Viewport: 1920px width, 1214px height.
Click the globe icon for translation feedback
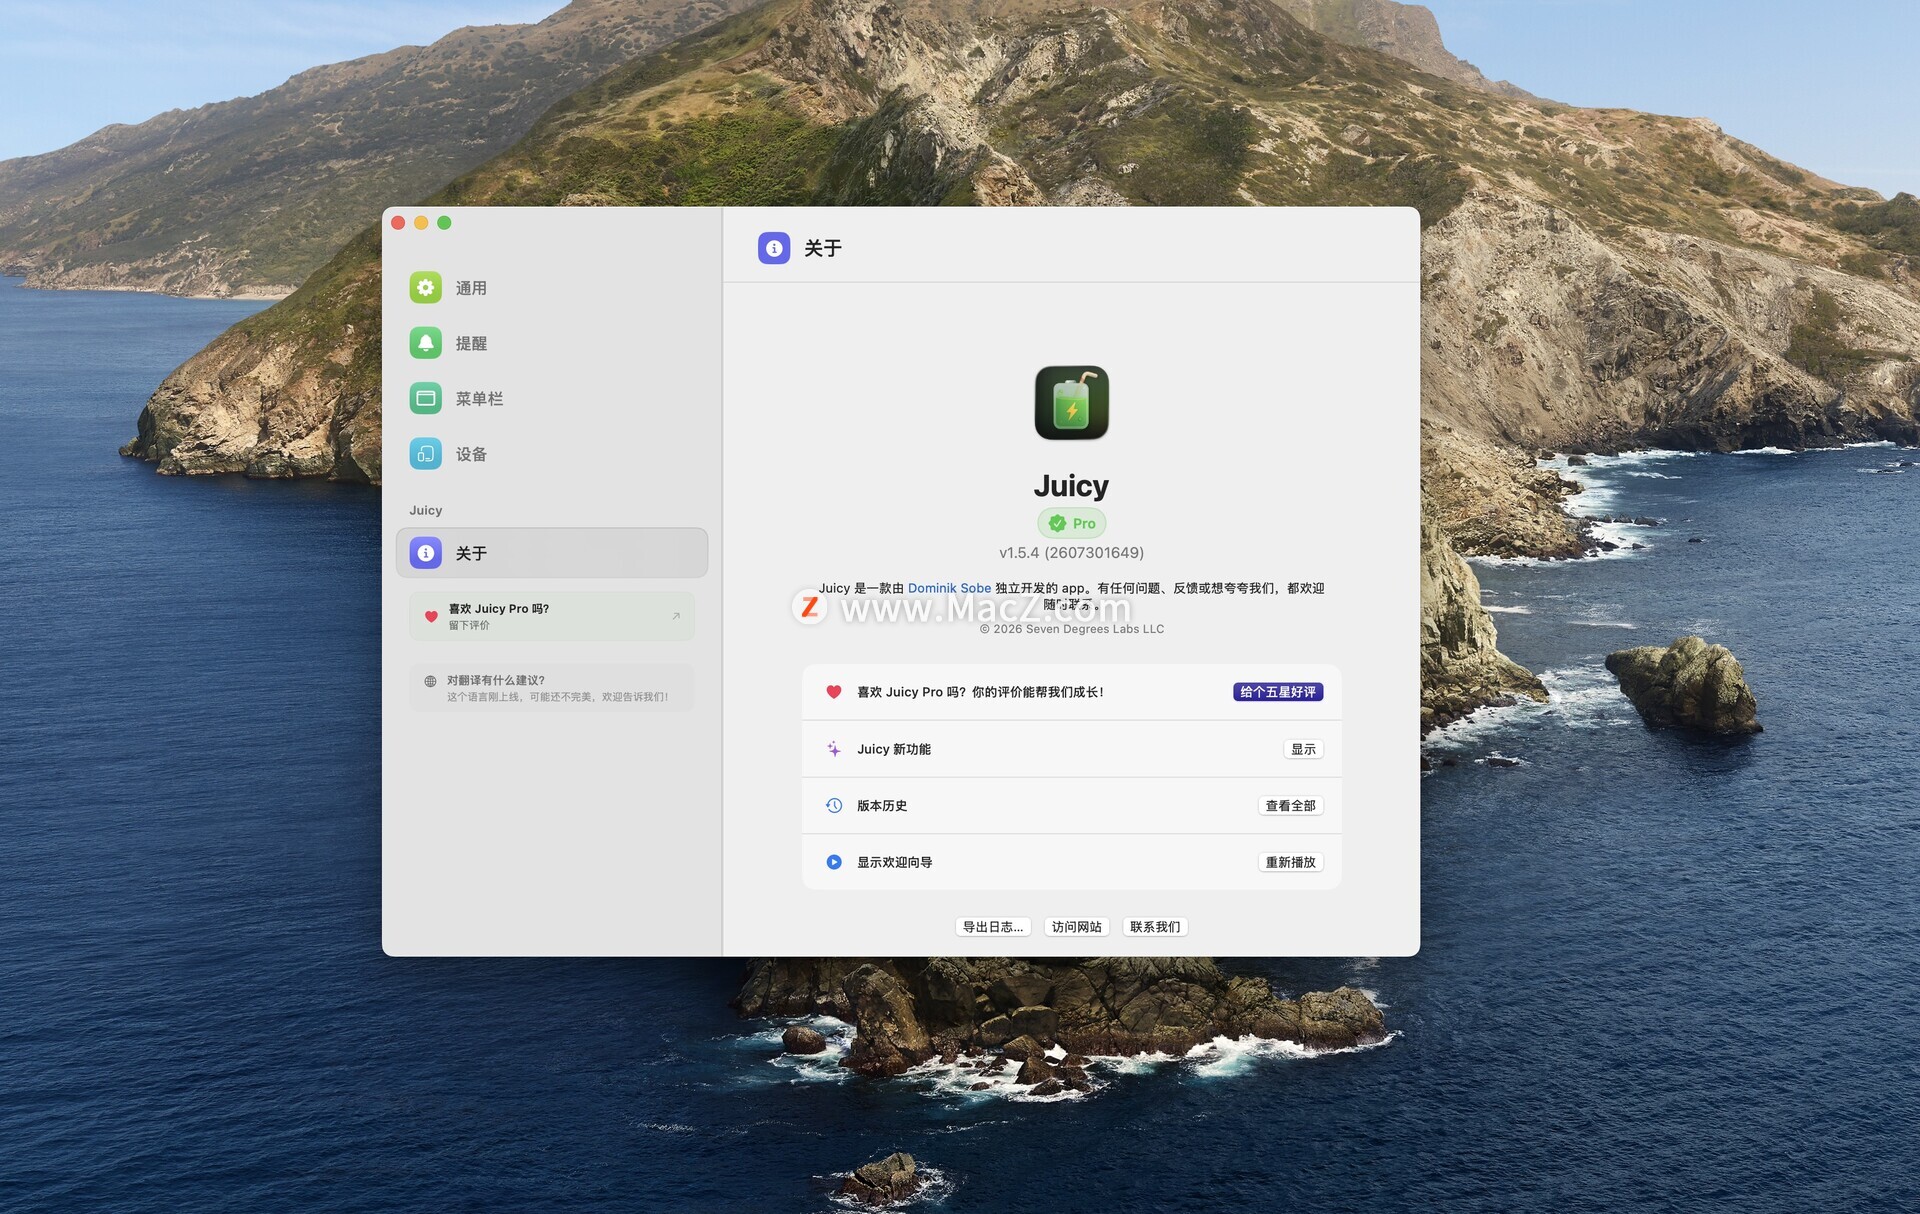430,681
